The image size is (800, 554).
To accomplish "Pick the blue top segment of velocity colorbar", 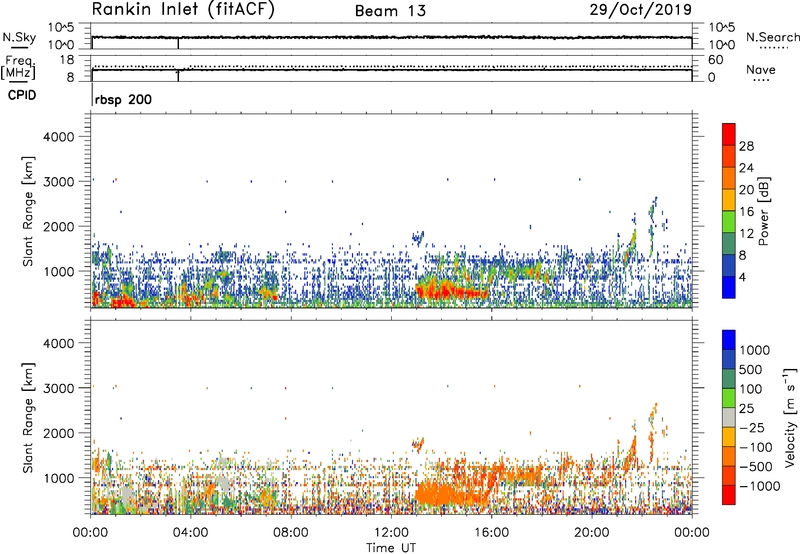I will tap(729, 340).
